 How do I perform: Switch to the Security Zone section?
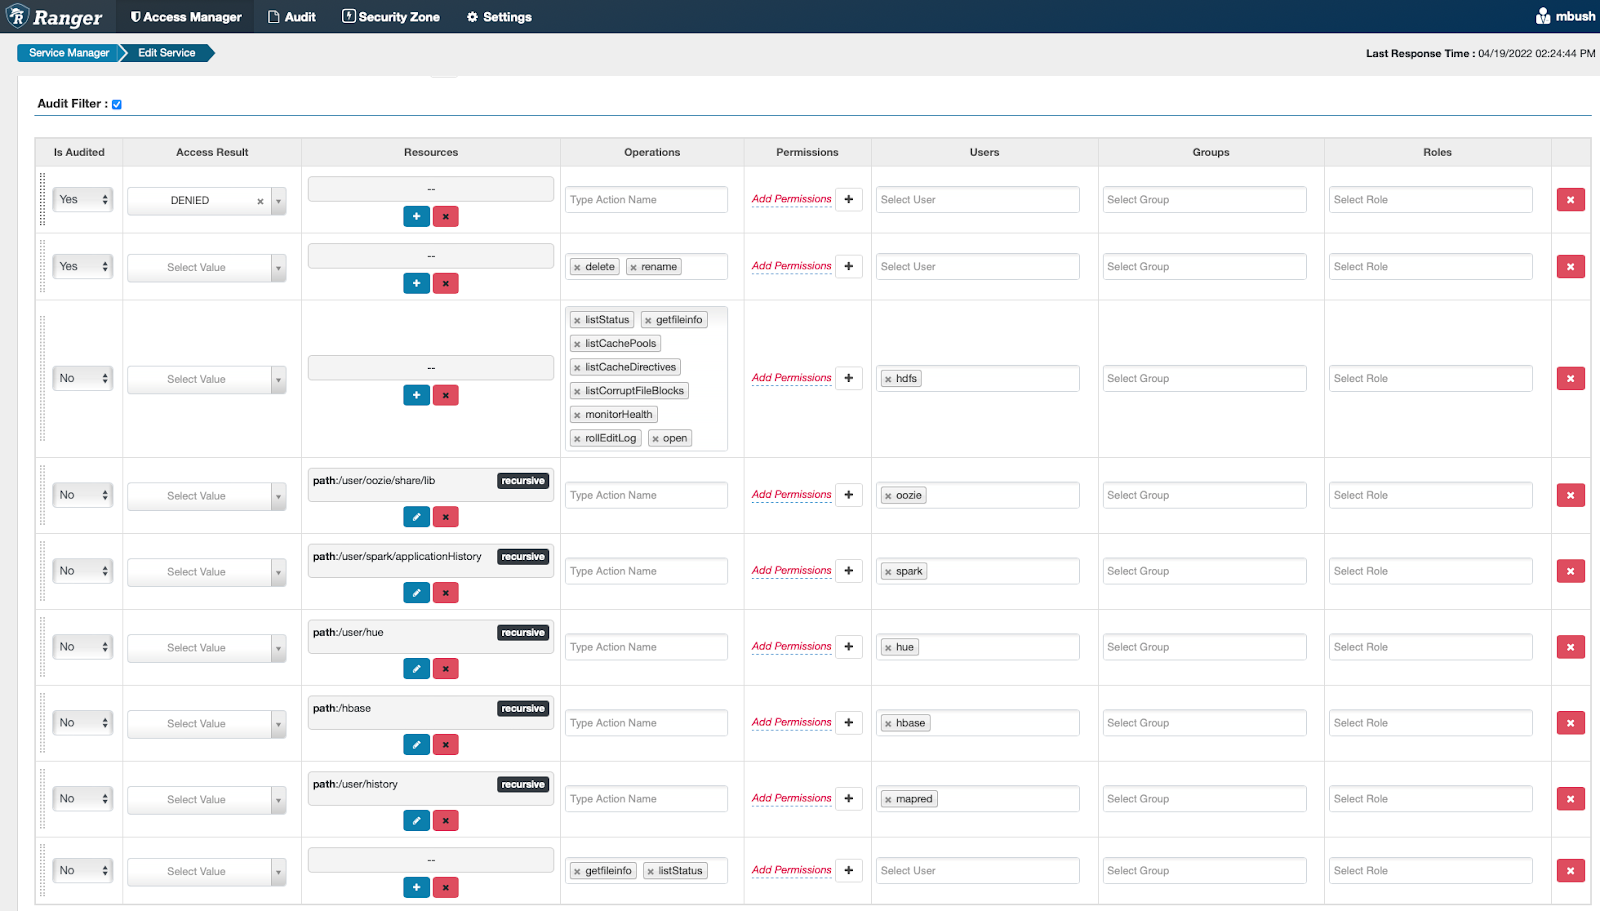(391, 16)
